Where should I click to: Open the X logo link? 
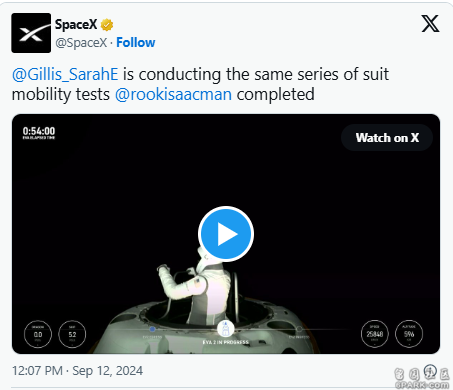tap(430, 24)
